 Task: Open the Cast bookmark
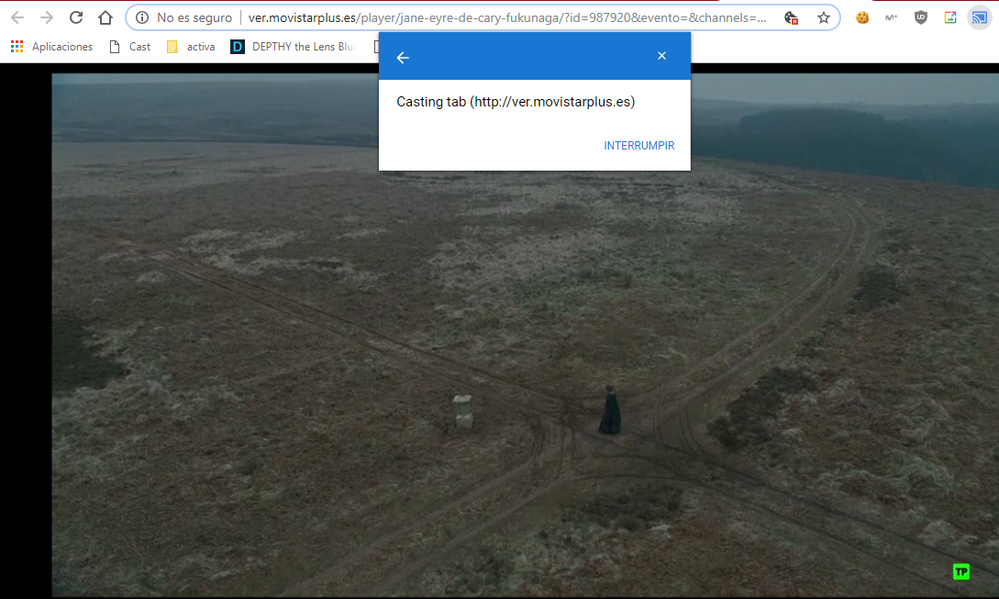pos(130,46)
